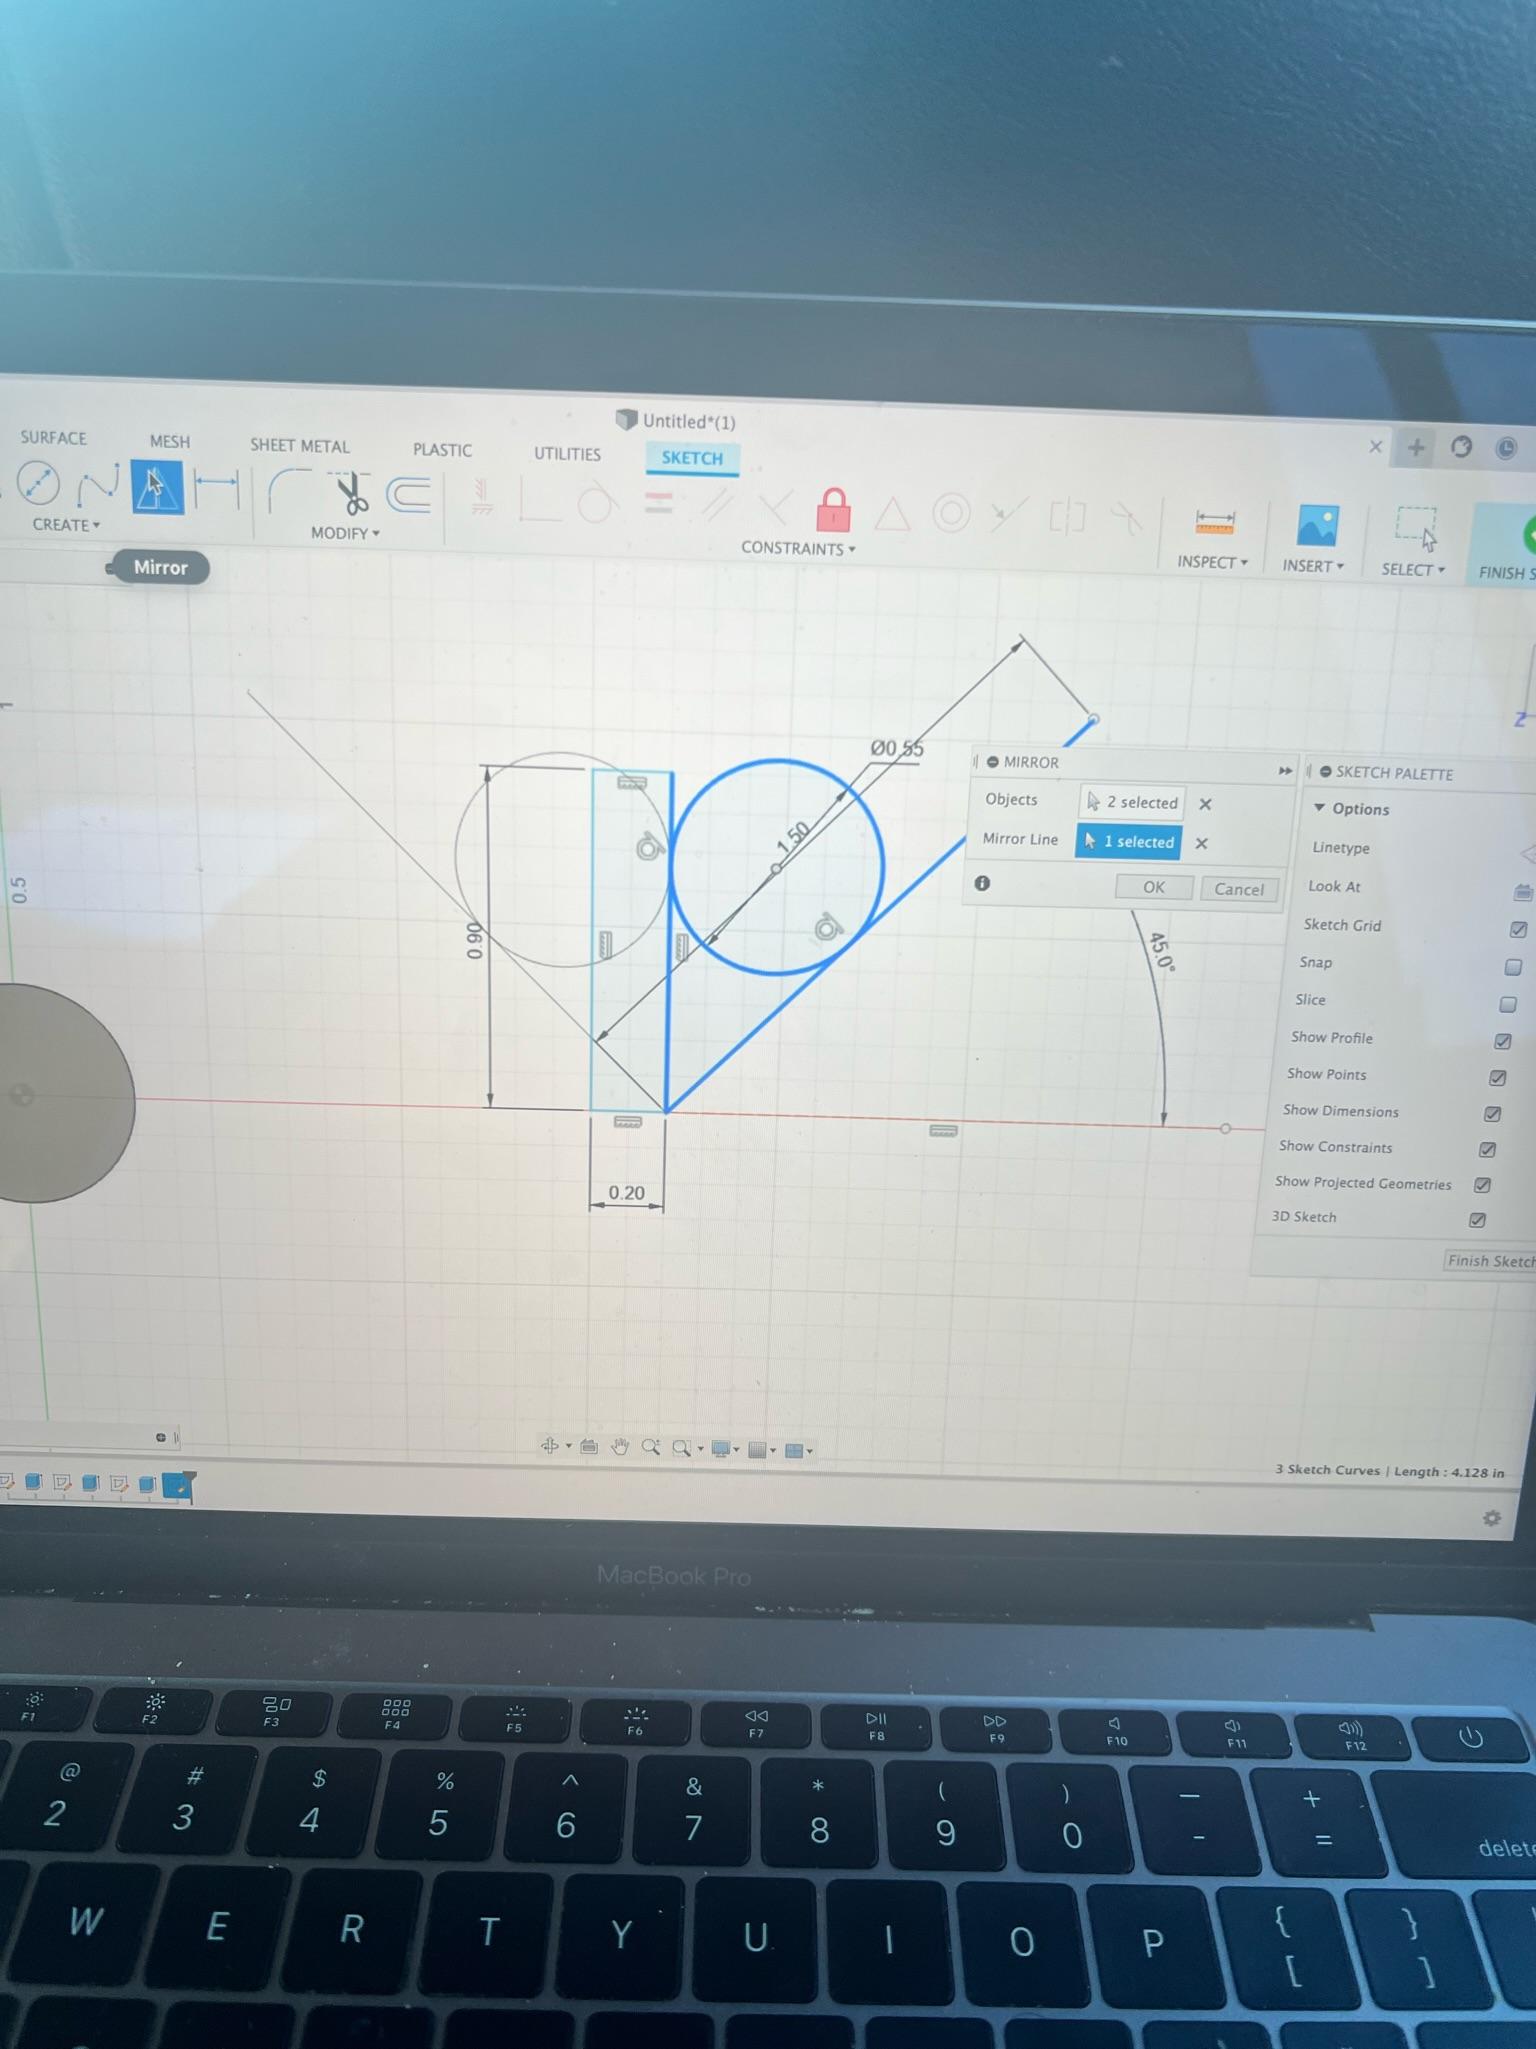The width and height of the screenshot is (1536, 2049).
Task: Click the Objects '2 selected' selector
Action: click(1132, 802)
